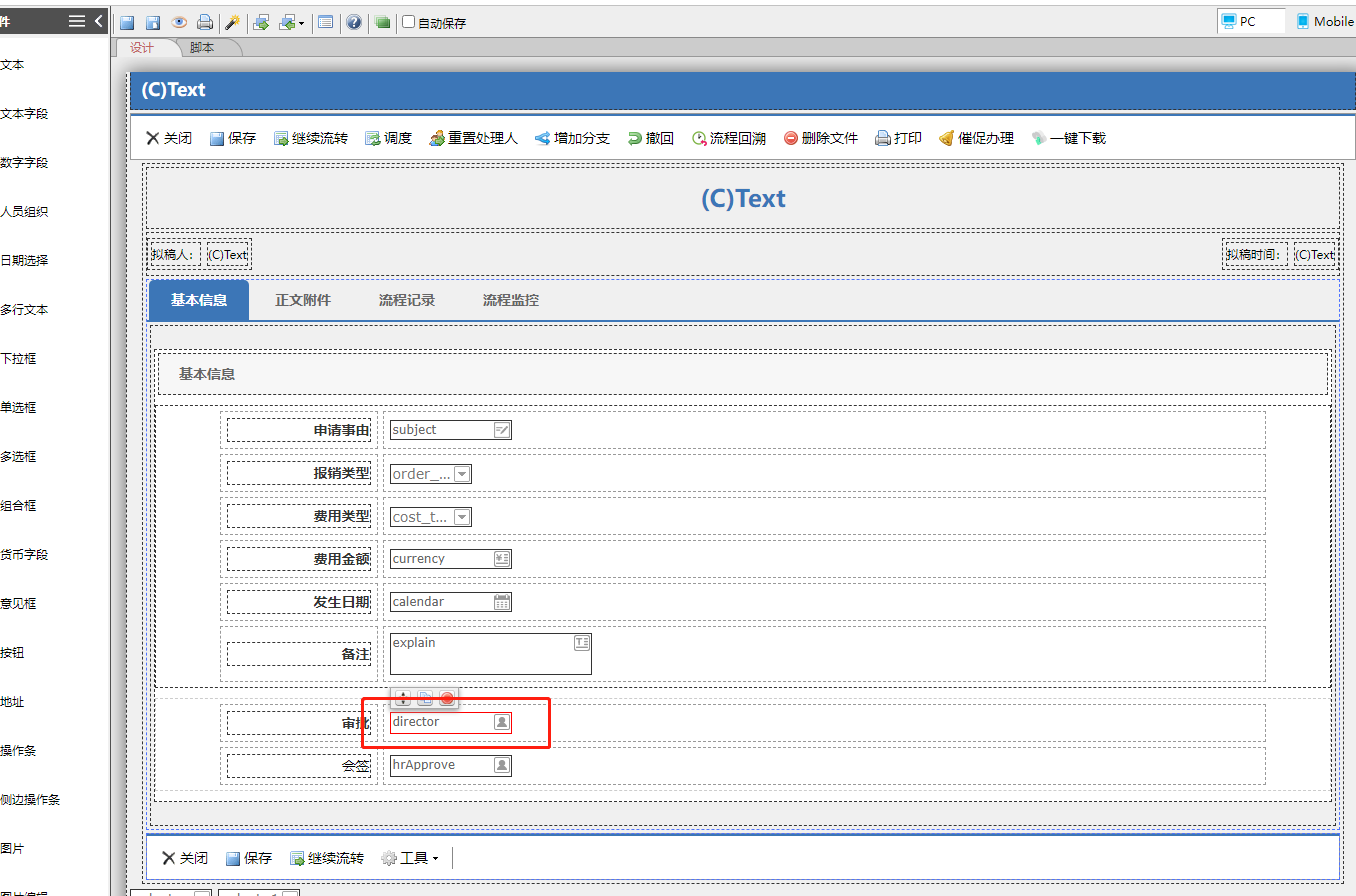Open the calendar icon in 发生日期 field
This screenshot has width=1356, height=896.
pos(502,602)
